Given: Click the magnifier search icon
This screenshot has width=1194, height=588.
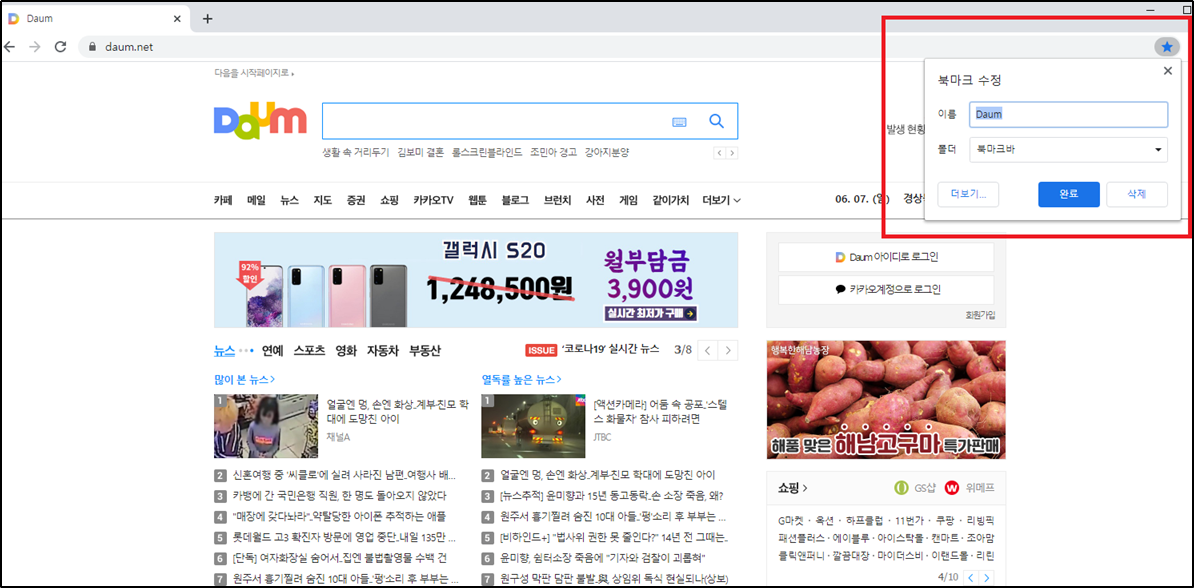Looking at the screenshot, I should coord(716,121).
